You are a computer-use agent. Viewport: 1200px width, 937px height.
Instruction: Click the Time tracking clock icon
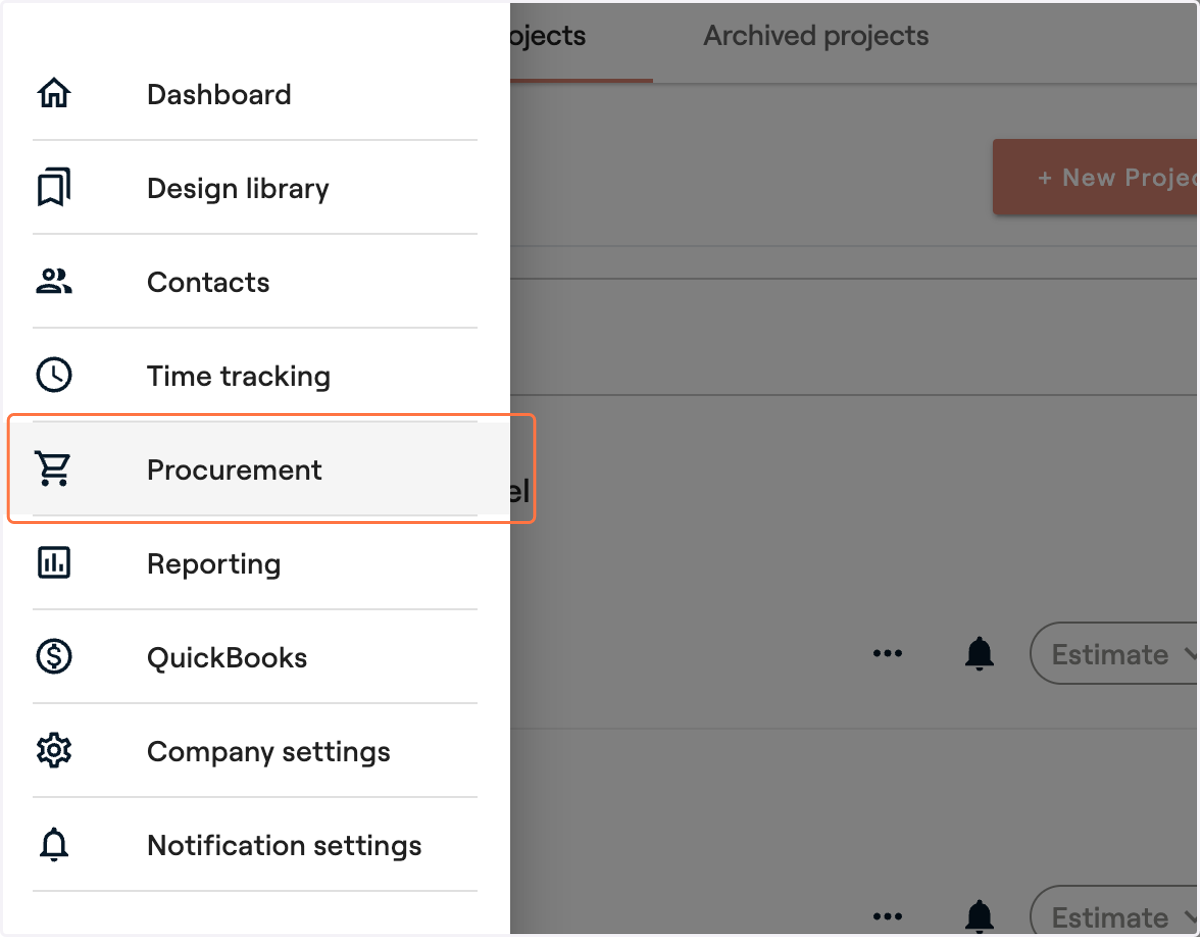(54, 375)
